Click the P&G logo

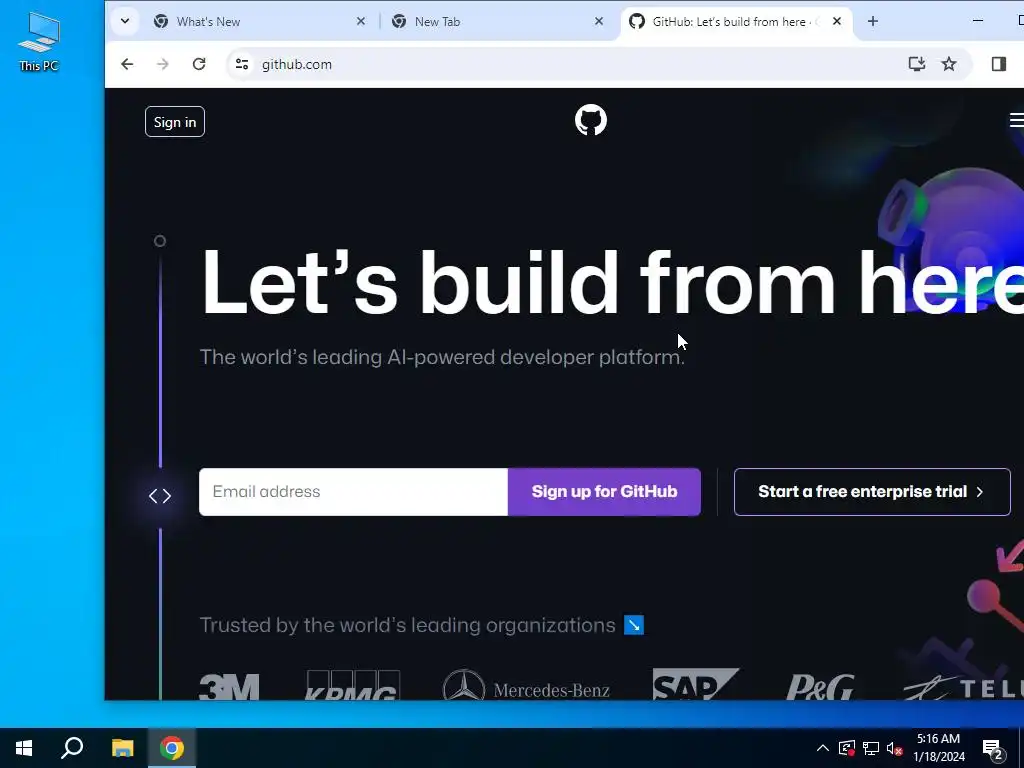tap(820, 686)
